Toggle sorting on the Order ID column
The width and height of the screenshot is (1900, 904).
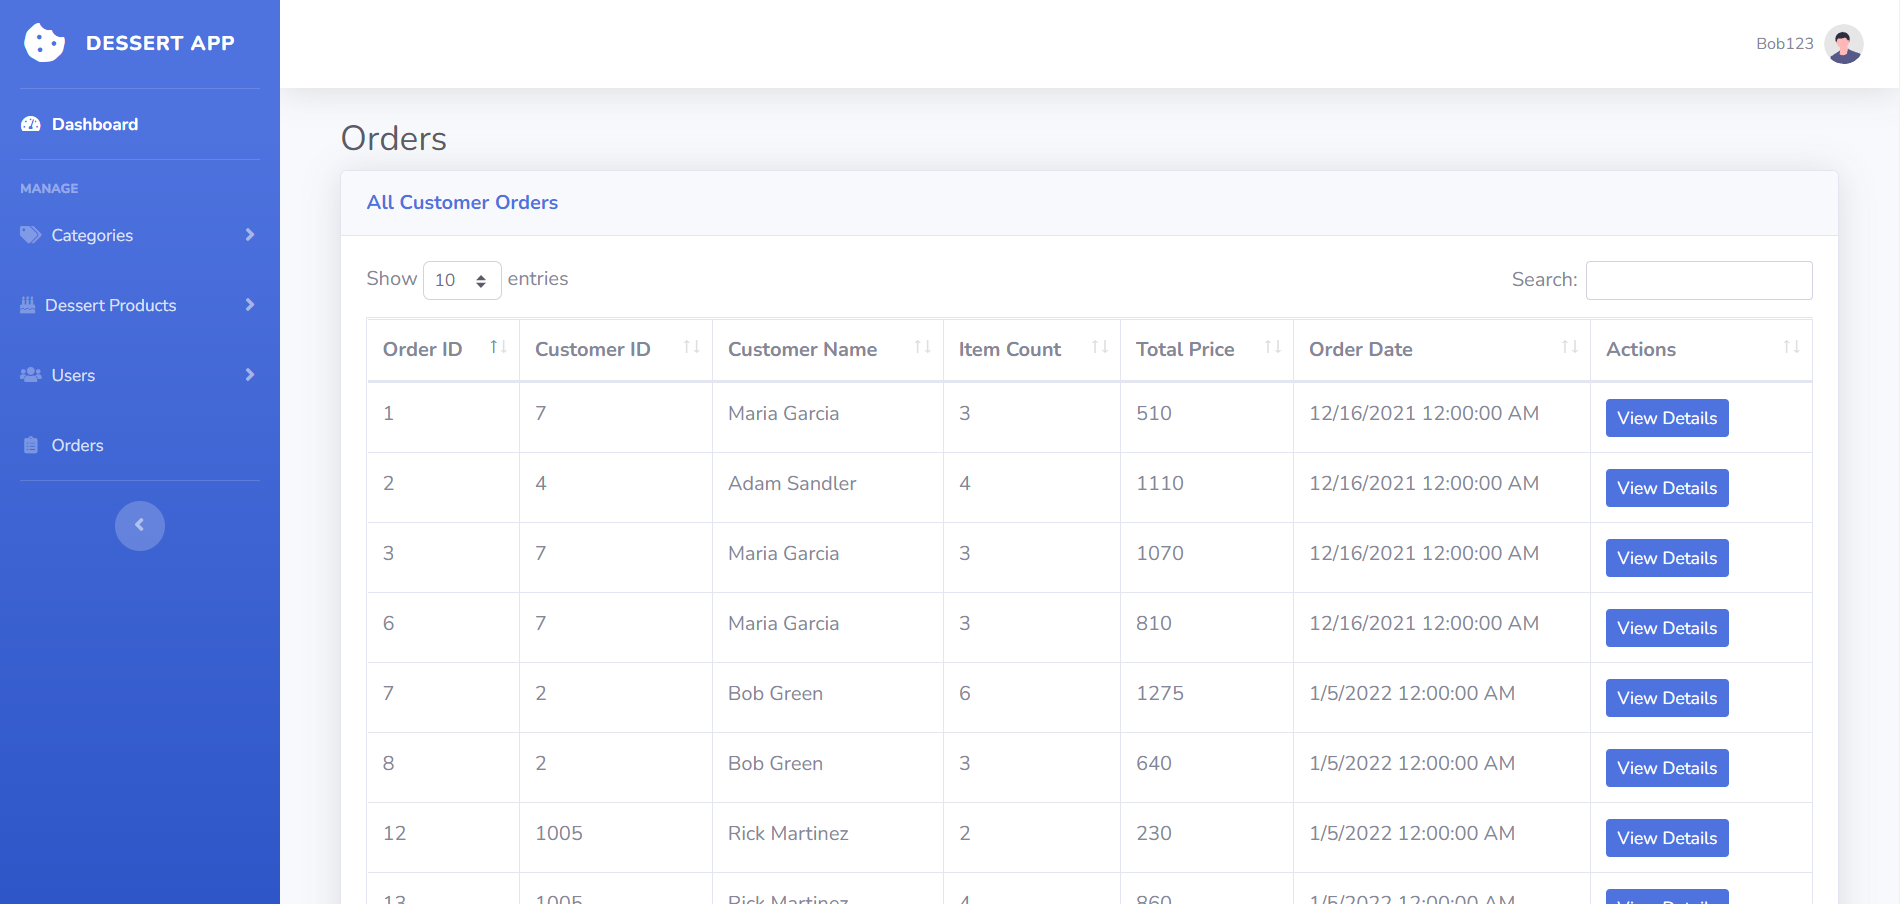click(x=498, y=348)
